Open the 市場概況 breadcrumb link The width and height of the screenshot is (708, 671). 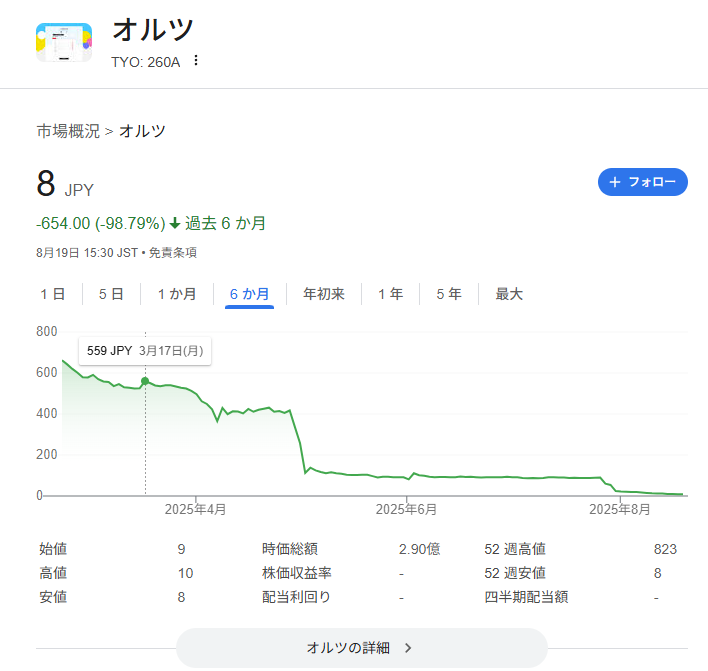point(68,131)
